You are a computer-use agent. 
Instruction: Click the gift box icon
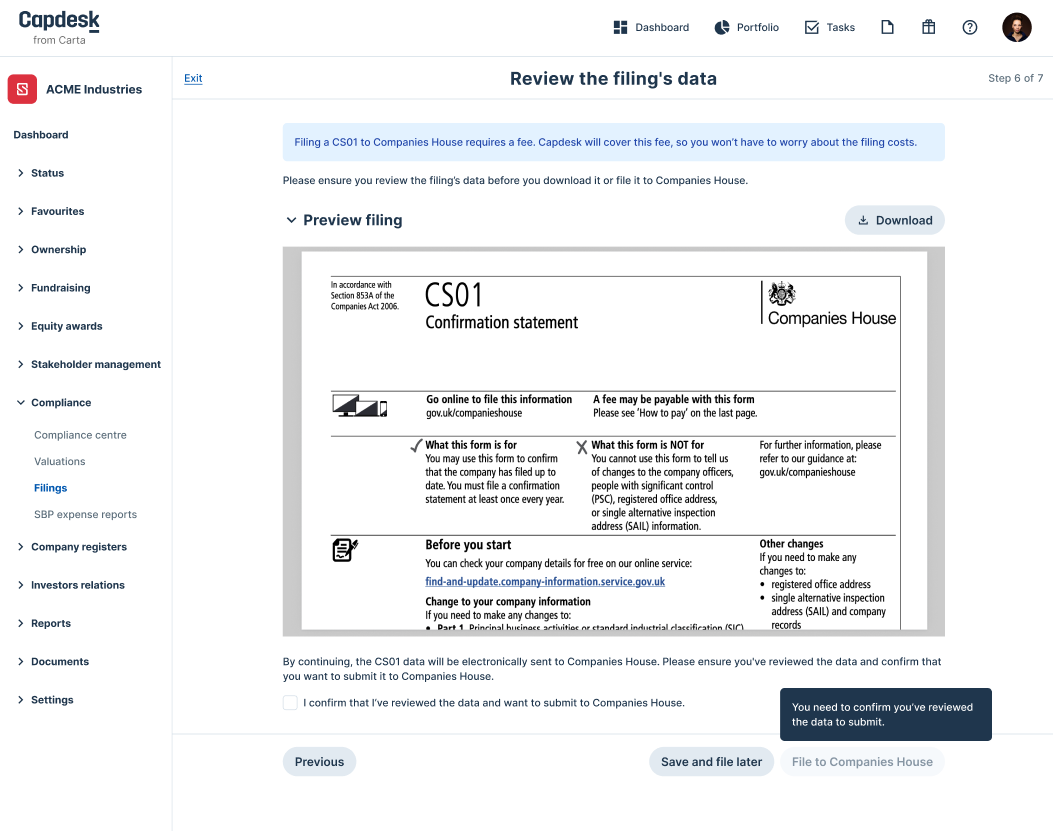point(928,27)
